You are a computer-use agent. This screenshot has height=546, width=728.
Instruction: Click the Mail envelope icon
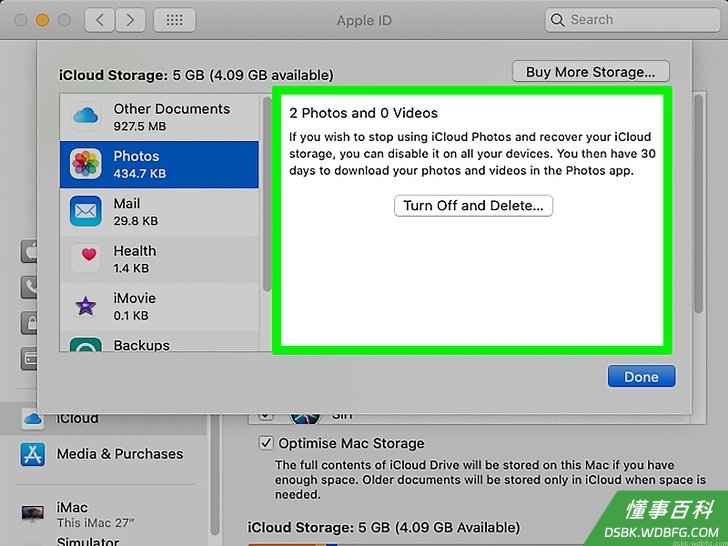(85, 211)
